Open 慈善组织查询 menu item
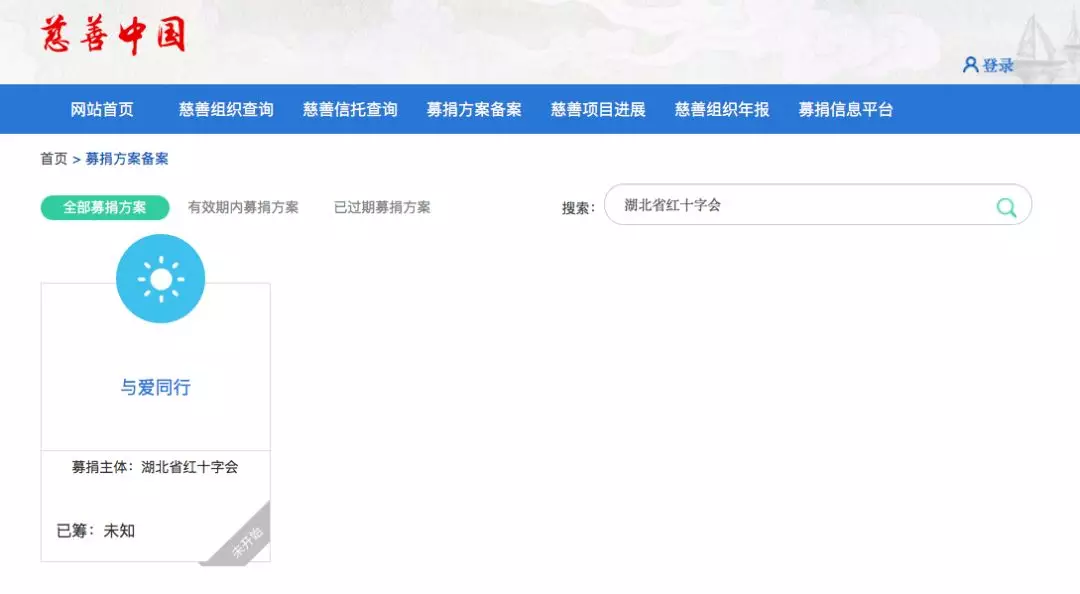This screenshot has width=1080, height=594. pyautogui.click(x=226, y=110)
